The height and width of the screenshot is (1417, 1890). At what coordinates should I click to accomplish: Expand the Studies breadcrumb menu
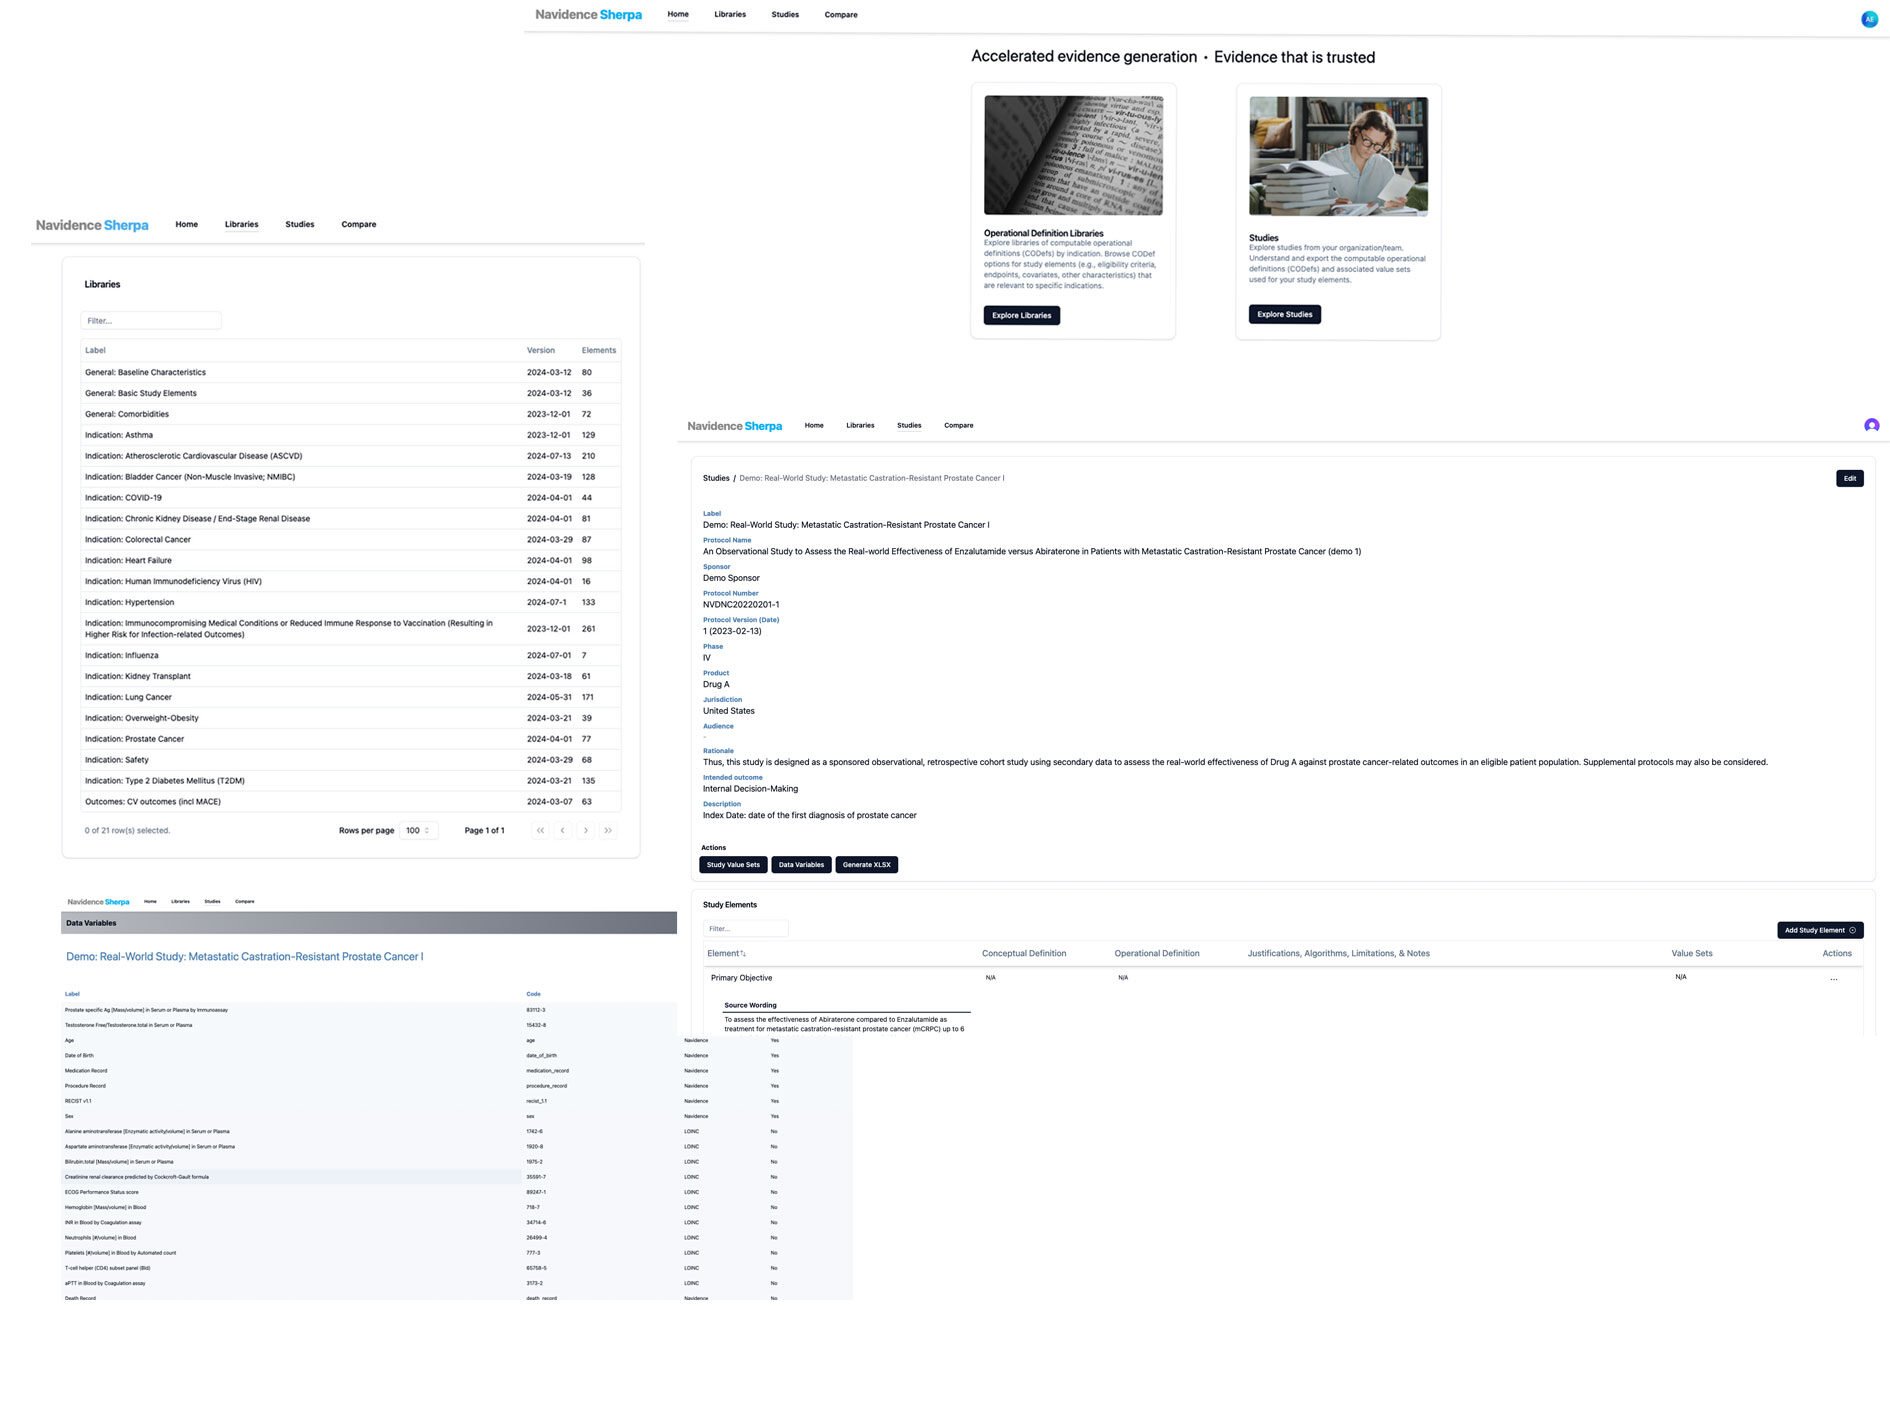tap(716, 478)
